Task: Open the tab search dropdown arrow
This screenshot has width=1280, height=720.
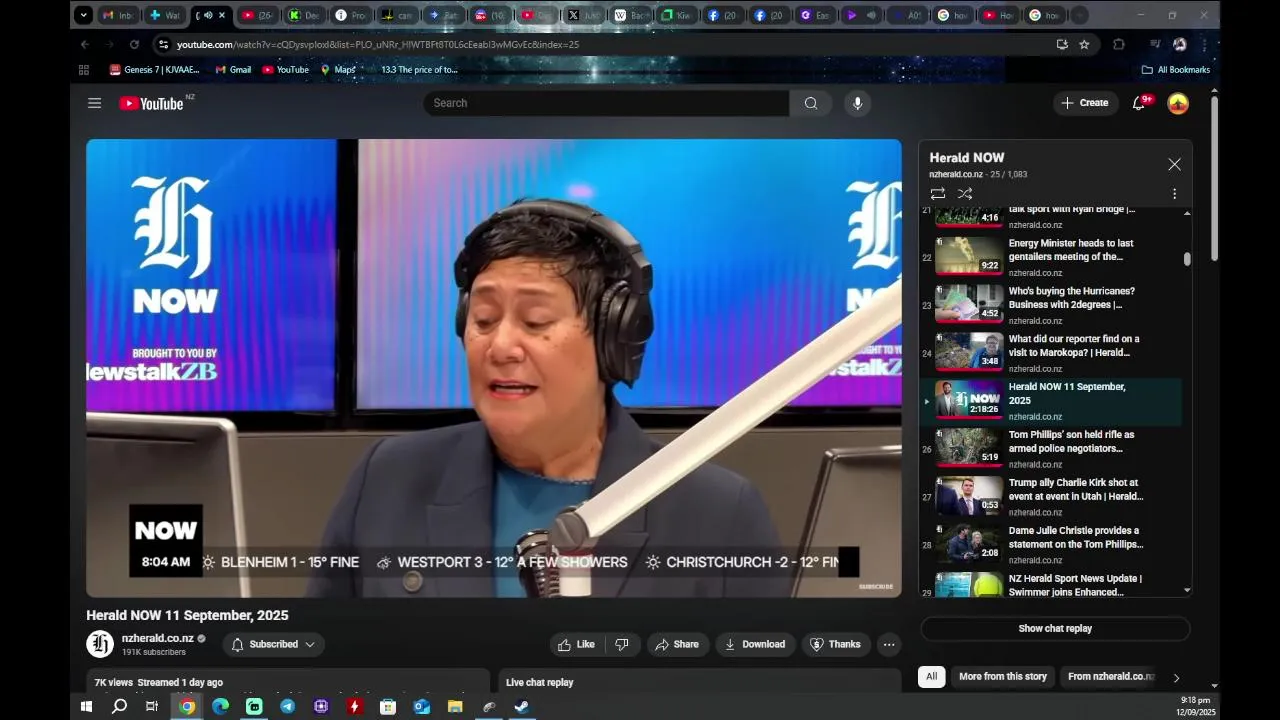Action: click(x=84, y=15)
